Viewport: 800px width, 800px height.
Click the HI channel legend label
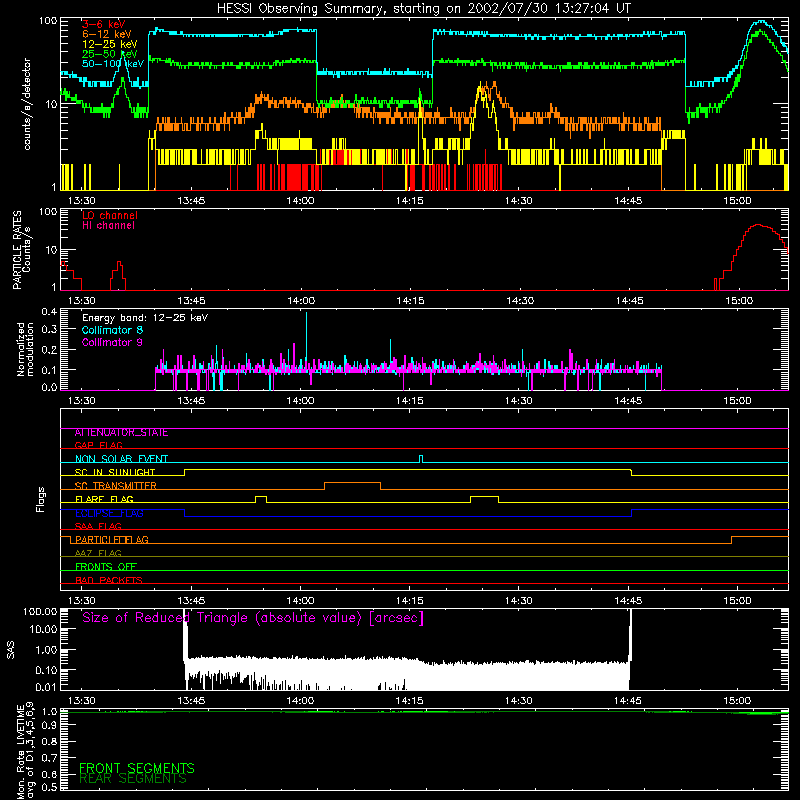[108, 226]
